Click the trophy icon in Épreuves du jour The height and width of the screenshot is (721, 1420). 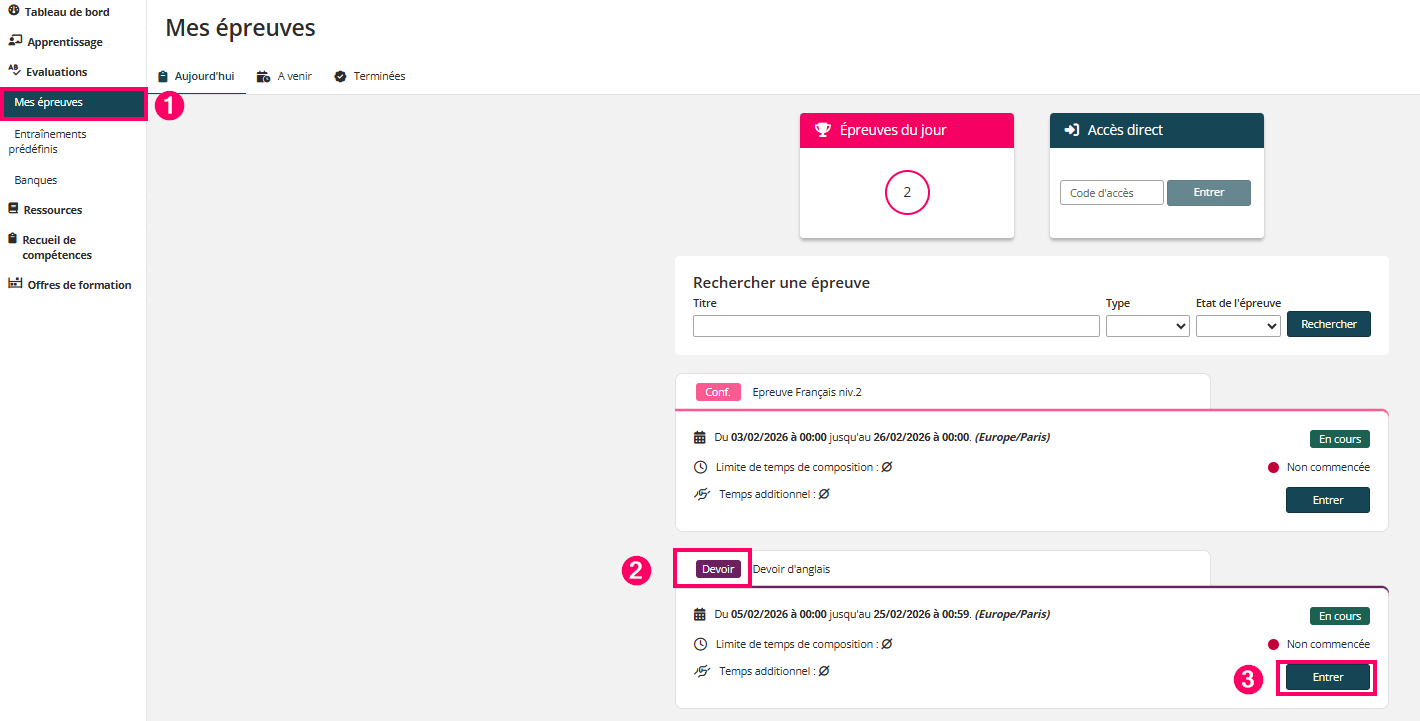pos(823,130)
